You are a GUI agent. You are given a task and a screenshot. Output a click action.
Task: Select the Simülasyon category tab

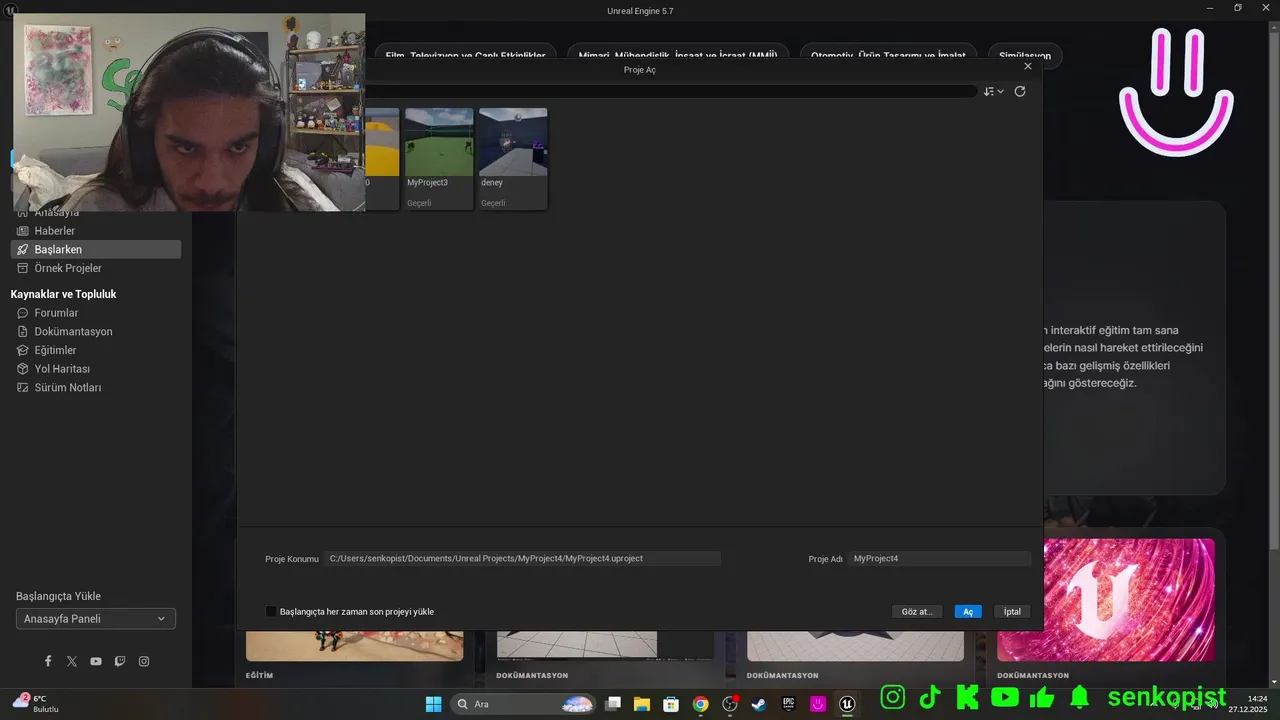tap(1025, 55)
